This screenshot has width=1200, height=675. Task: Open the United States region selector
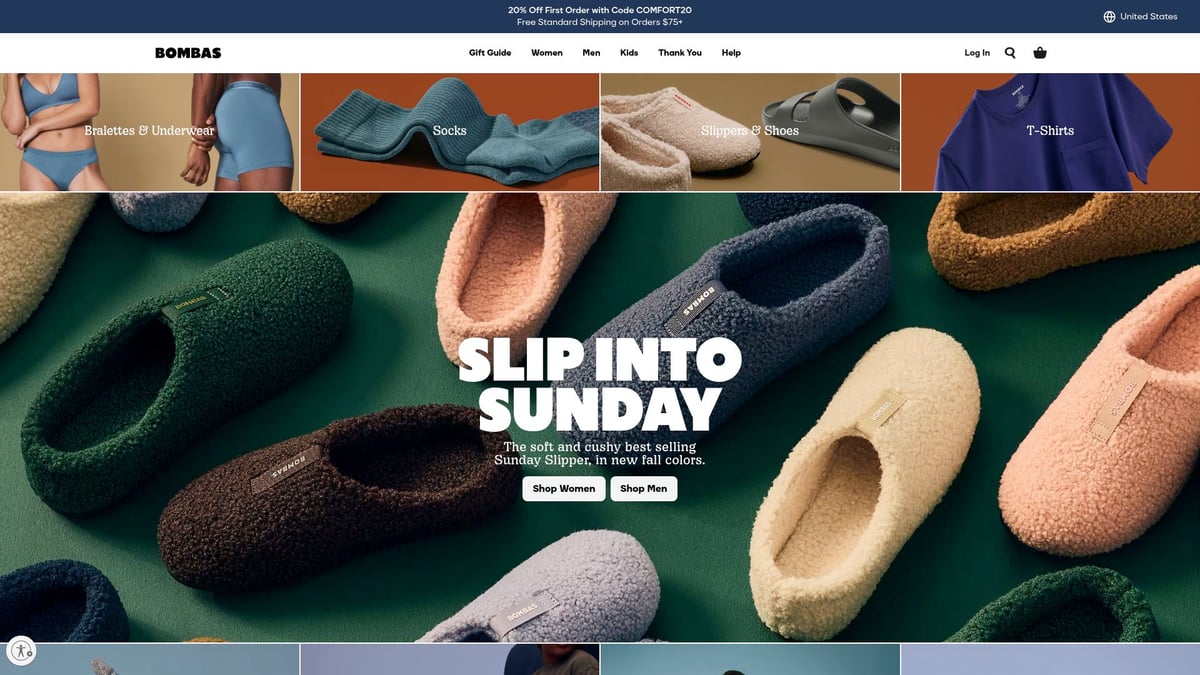(1148, 16)
